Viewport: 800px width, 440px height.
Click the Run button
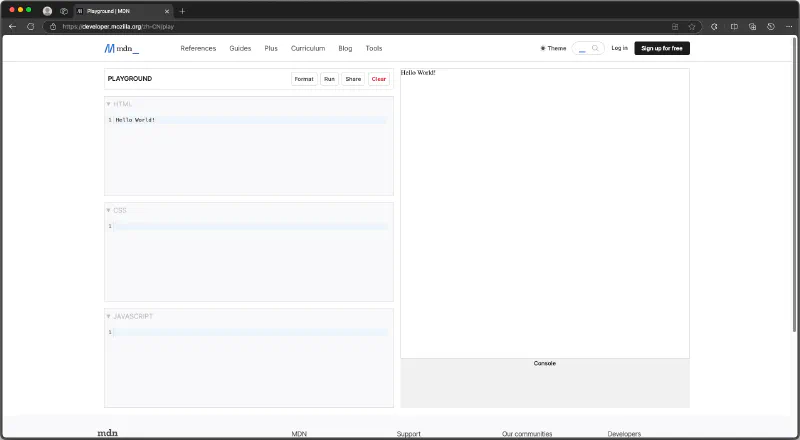click(330, 79)
